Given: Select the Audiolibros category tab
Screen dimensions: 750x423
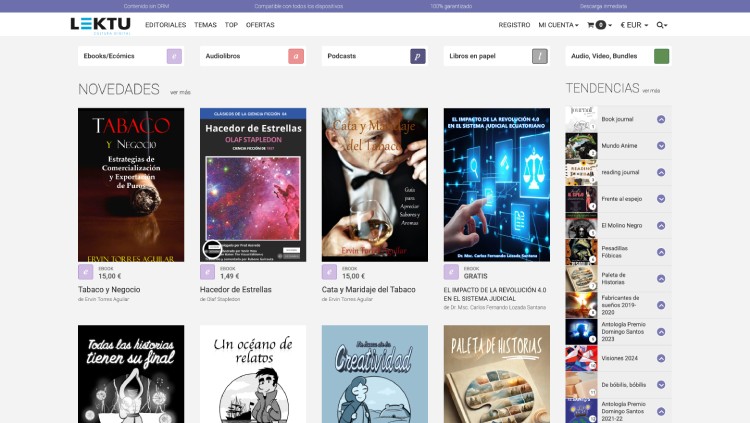Looking at the screenshot, I should tap(253, 56).
